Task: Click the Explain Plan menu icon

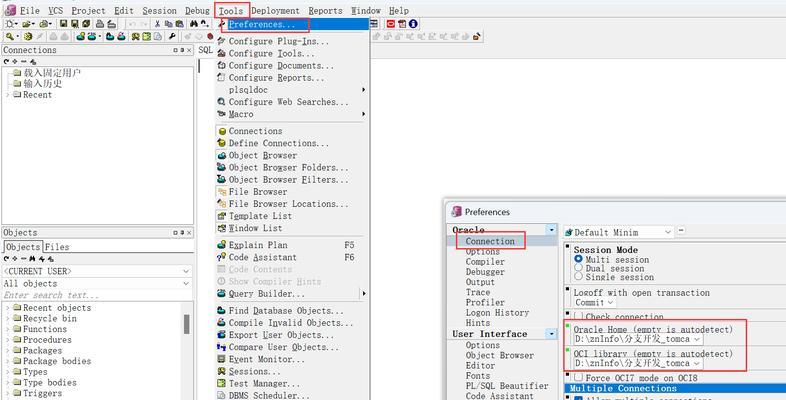Action: 222,245
